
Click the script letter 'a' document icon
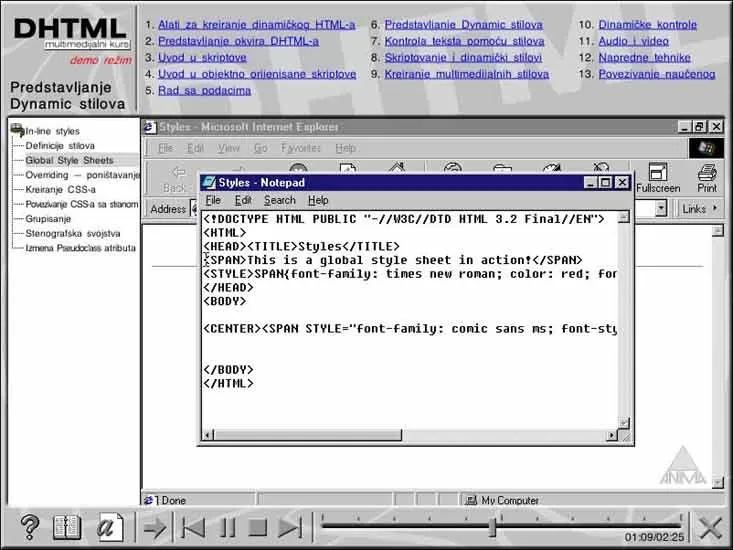(x=110, y=527)
